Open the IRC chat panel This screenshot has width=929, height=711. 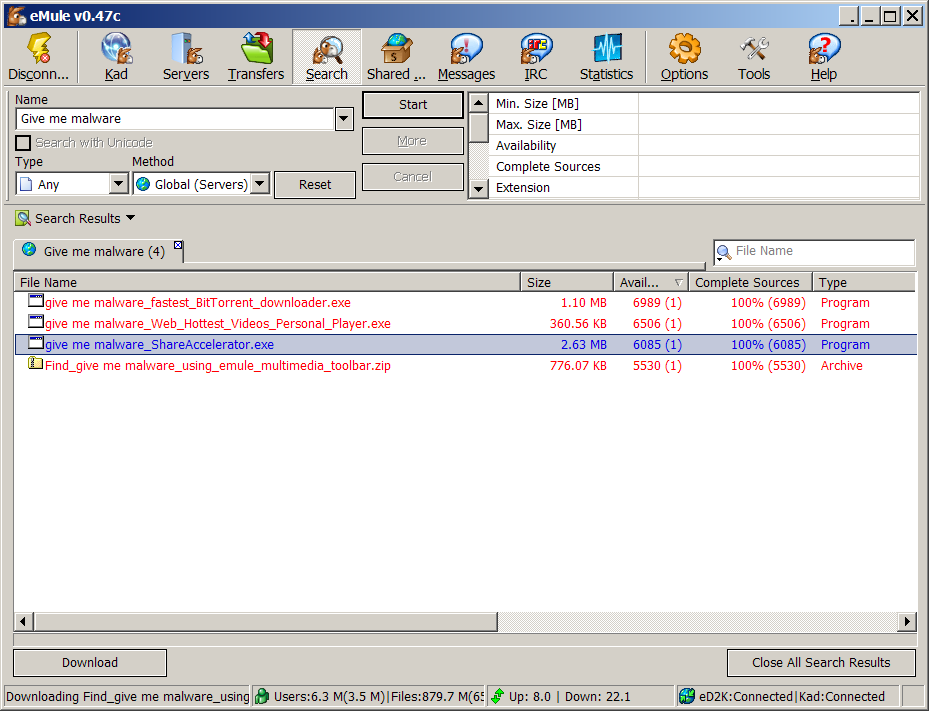click(536, 57)
